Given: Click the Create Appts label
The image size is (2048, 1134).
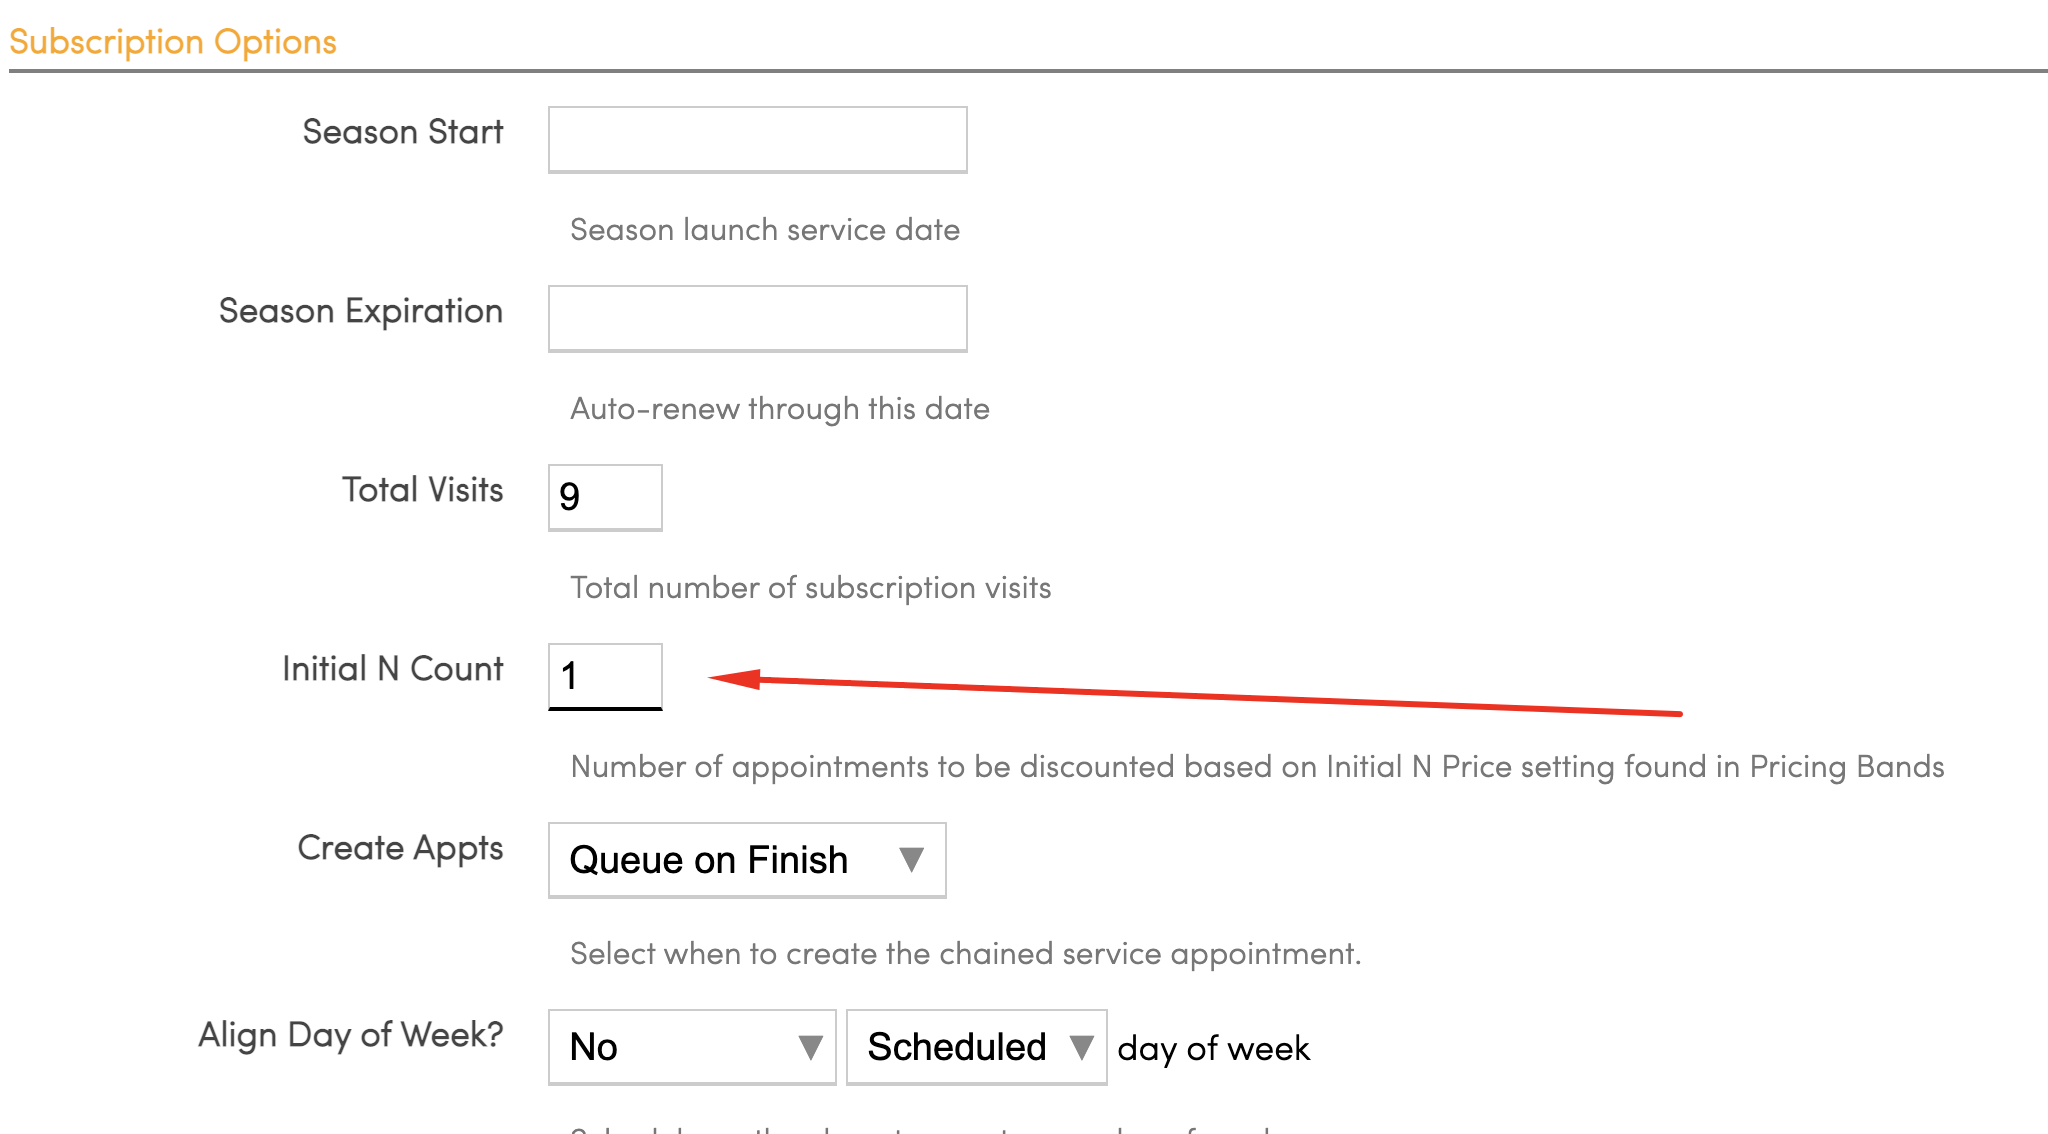Looking at the screenshot, I should click(400, 848).
